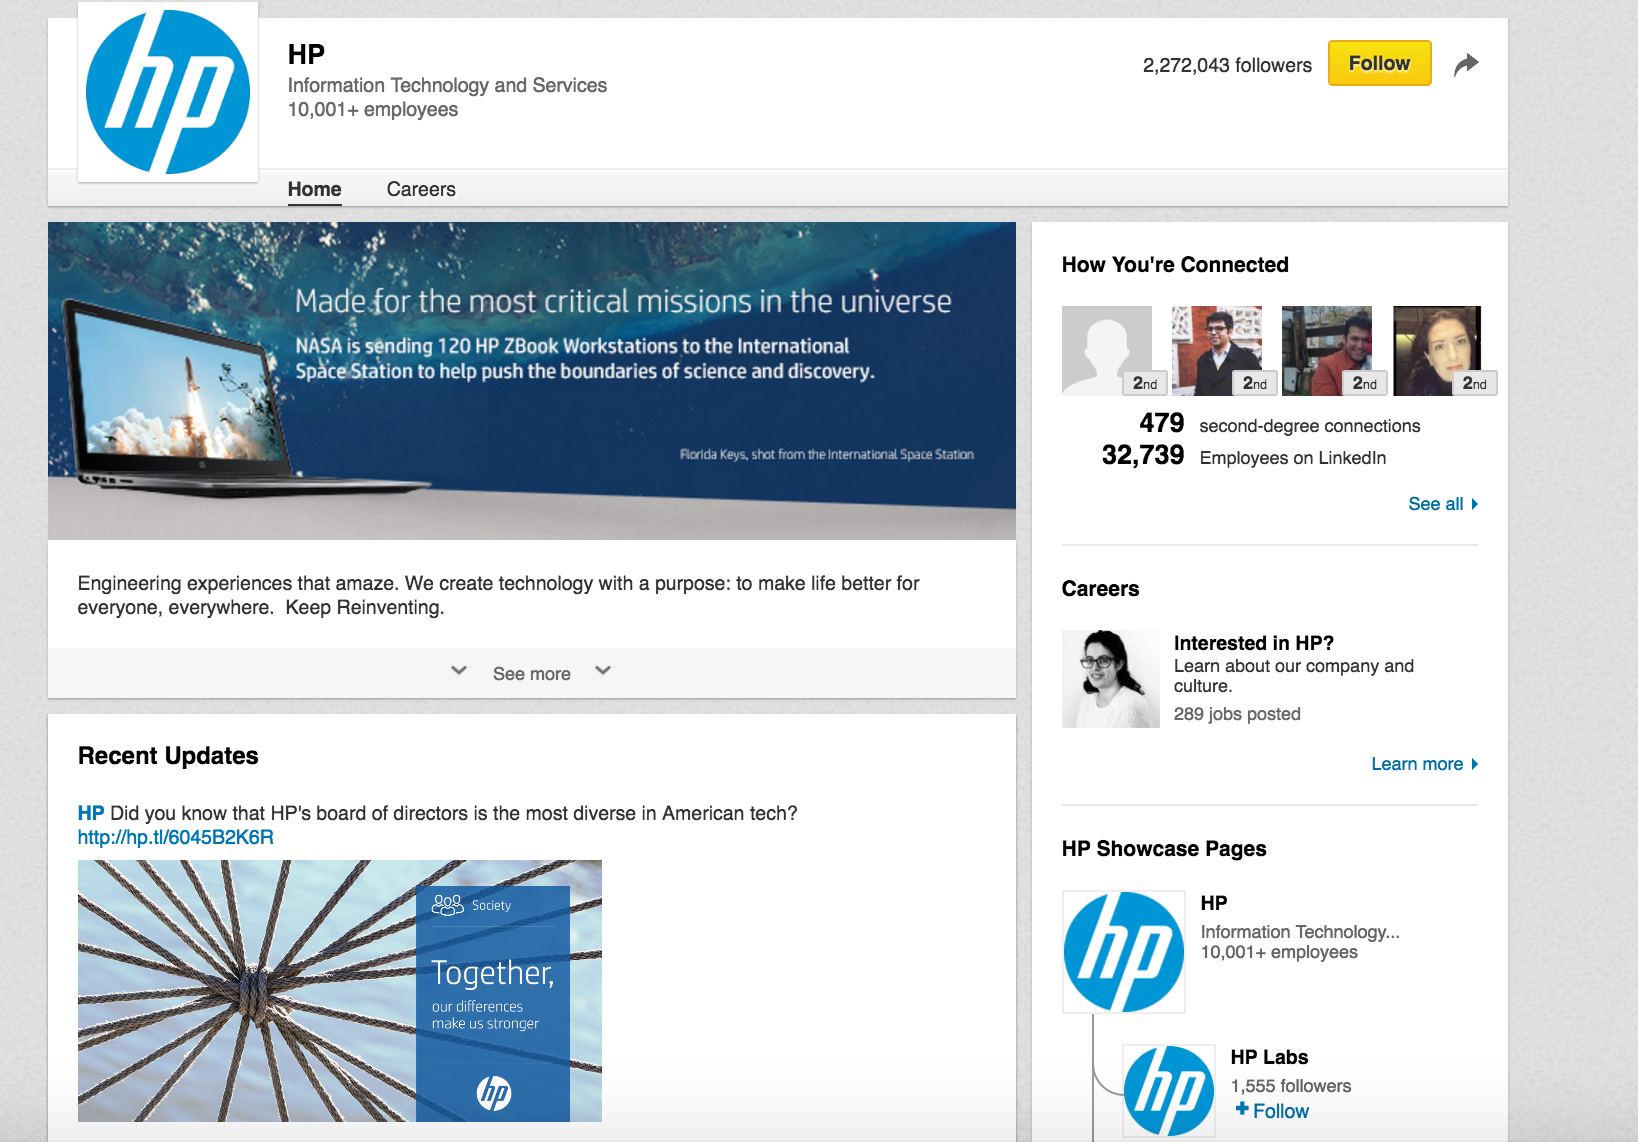Open the Together diversity post image
Image resolution: width=1638 pixels, height=1142 pixels.
340,990
